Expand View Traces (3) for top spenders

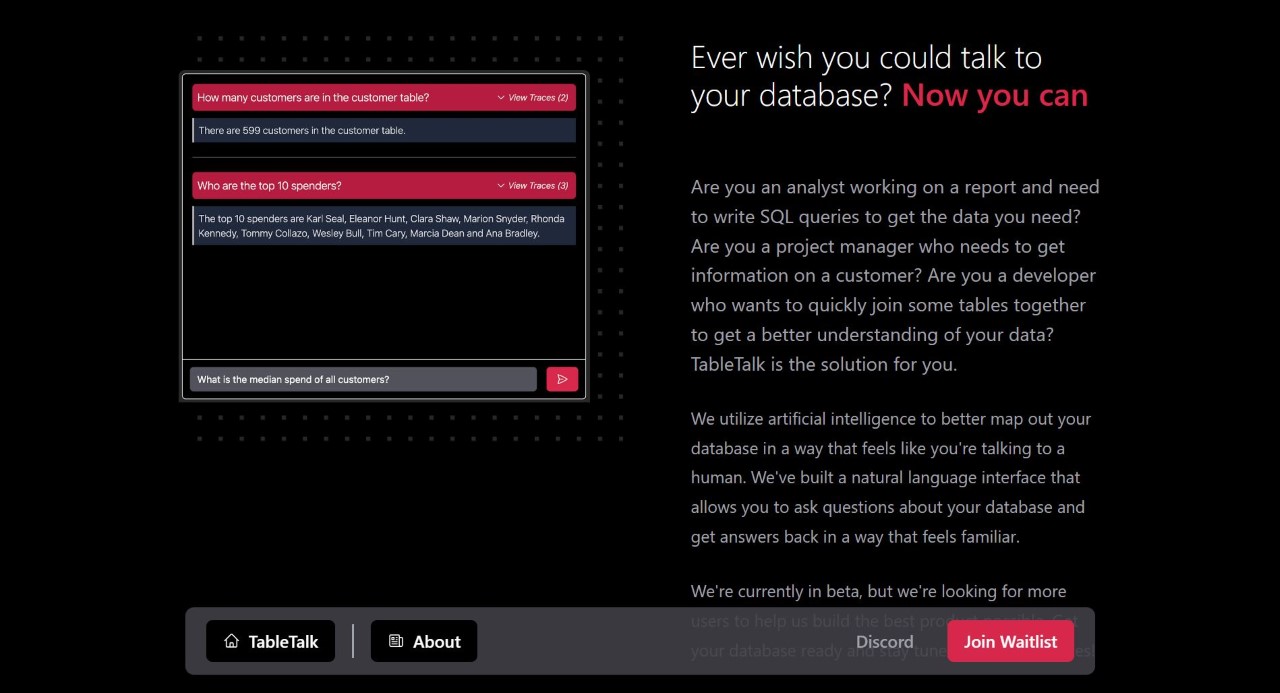tap(532, 186)
